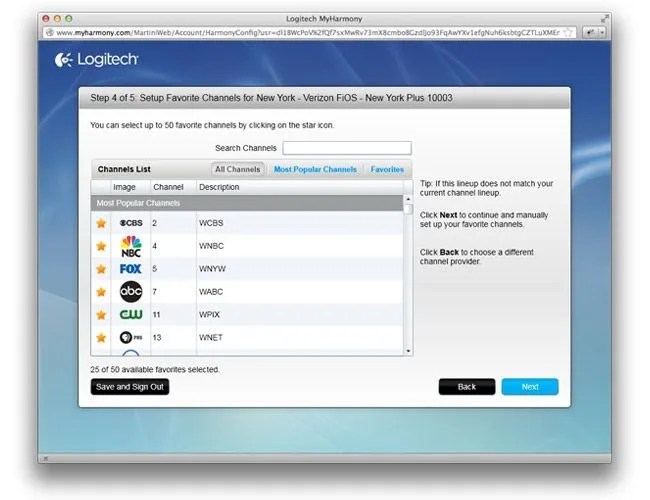Click the browser address bar URL
650x500 pixels.
308,32
